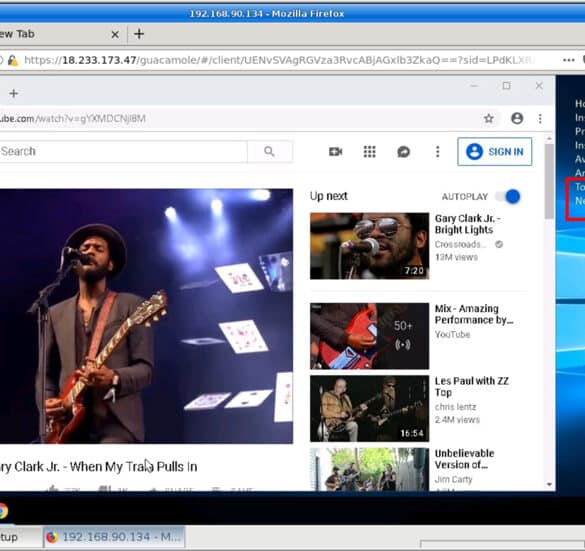585x551 pixels.
Task: Click the SIGN IN button
Action: click(495, 151)
